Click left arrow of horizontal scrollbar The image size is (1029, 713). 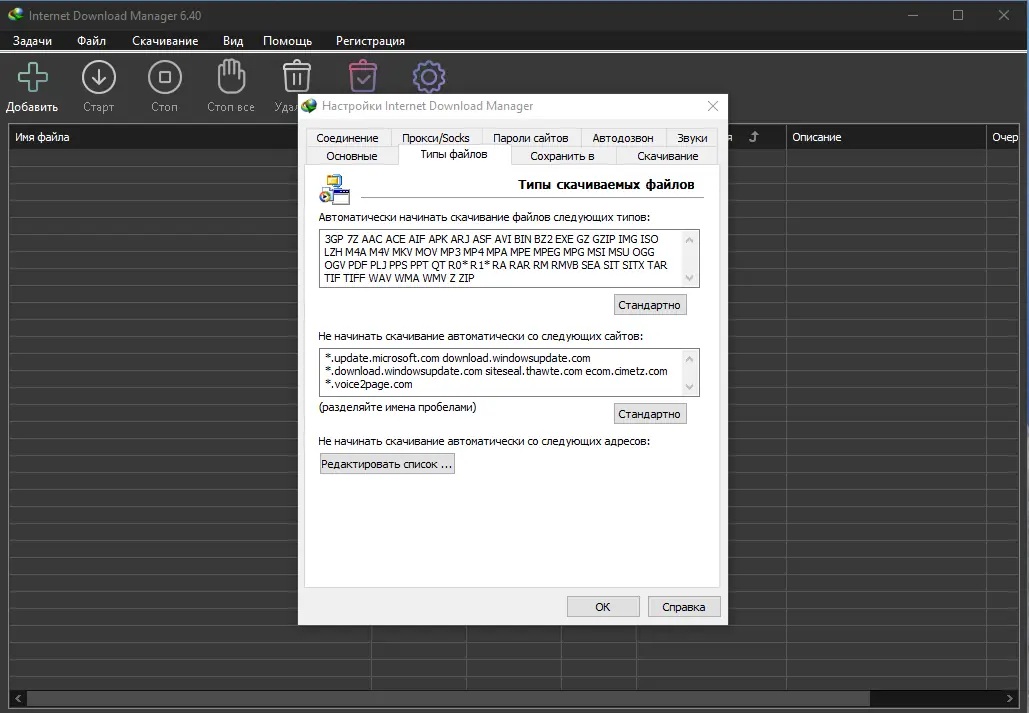coord(18,698)
